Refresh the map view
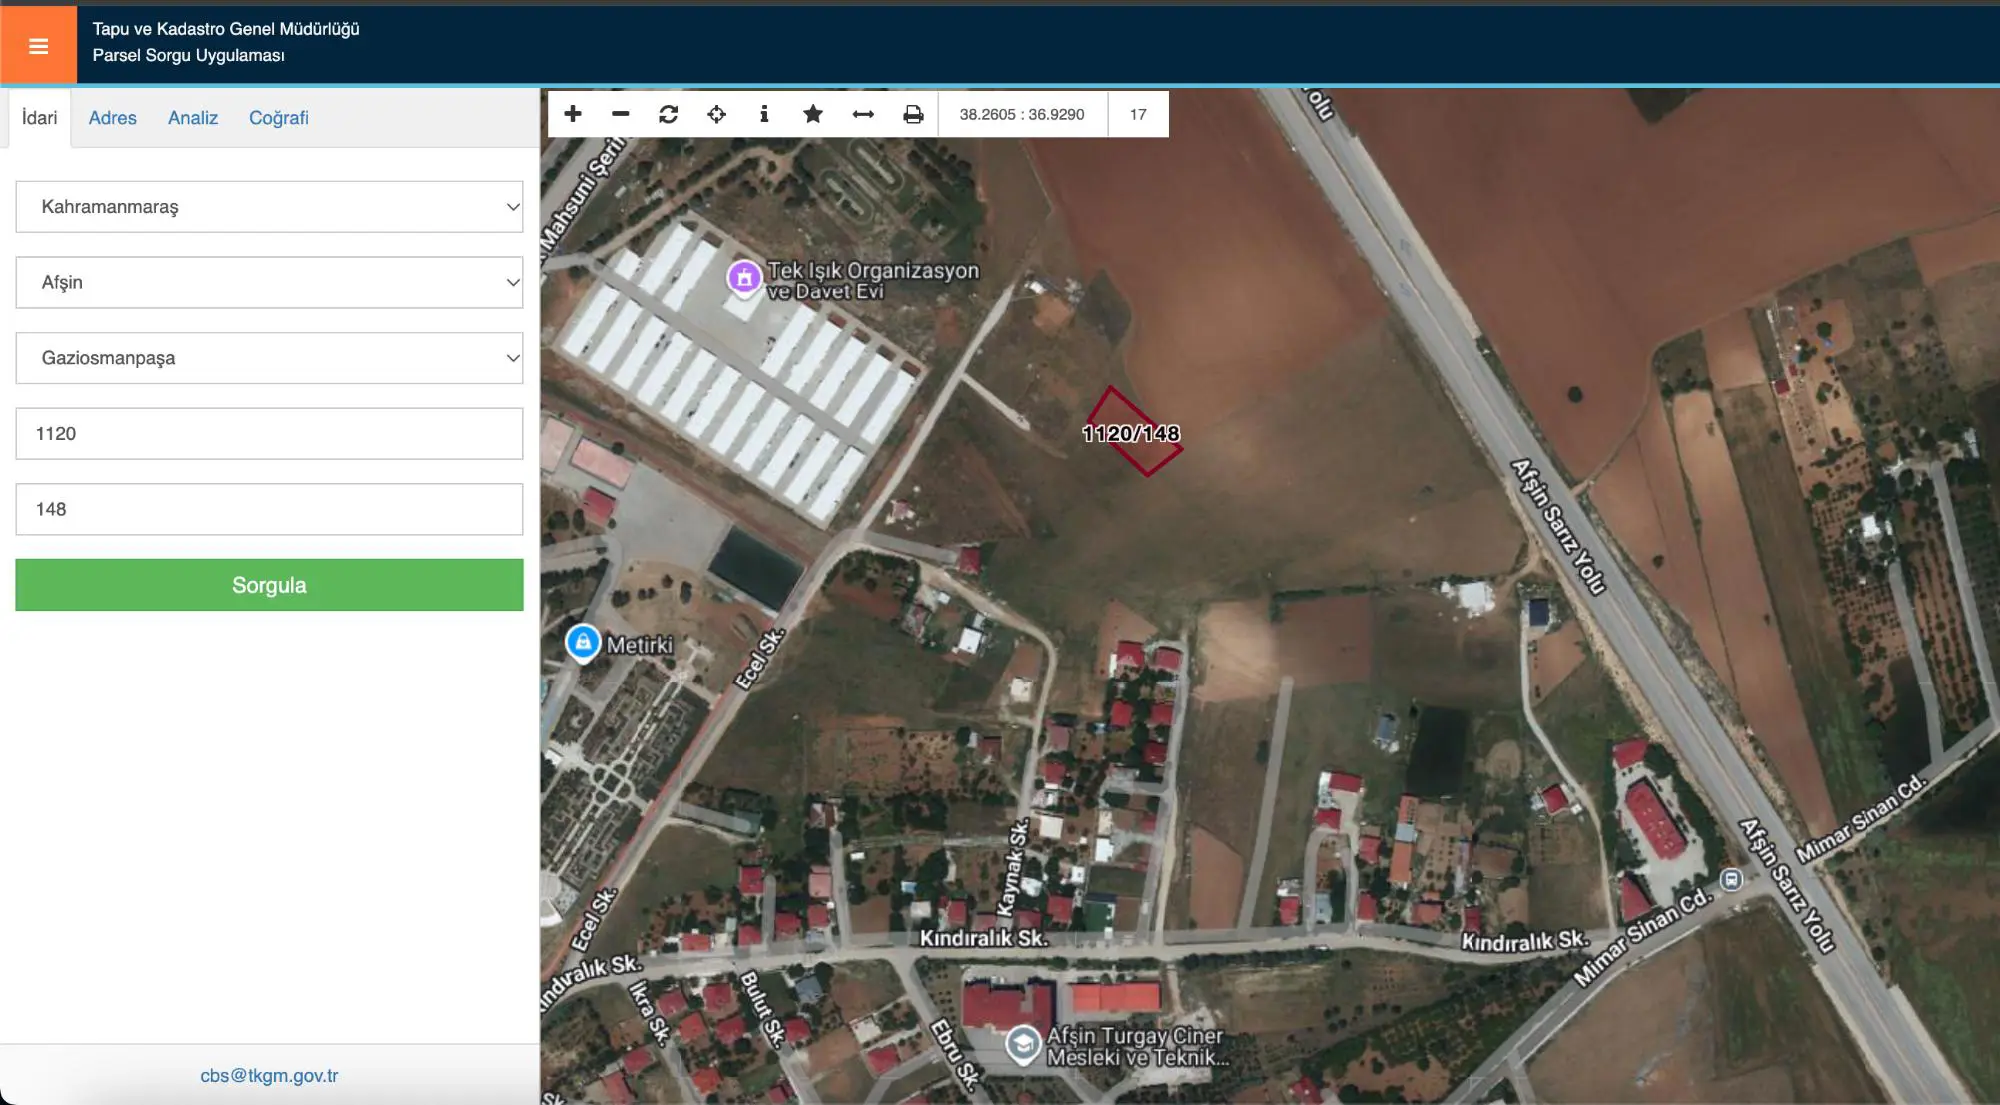2000x1105 pixels. 669,114
